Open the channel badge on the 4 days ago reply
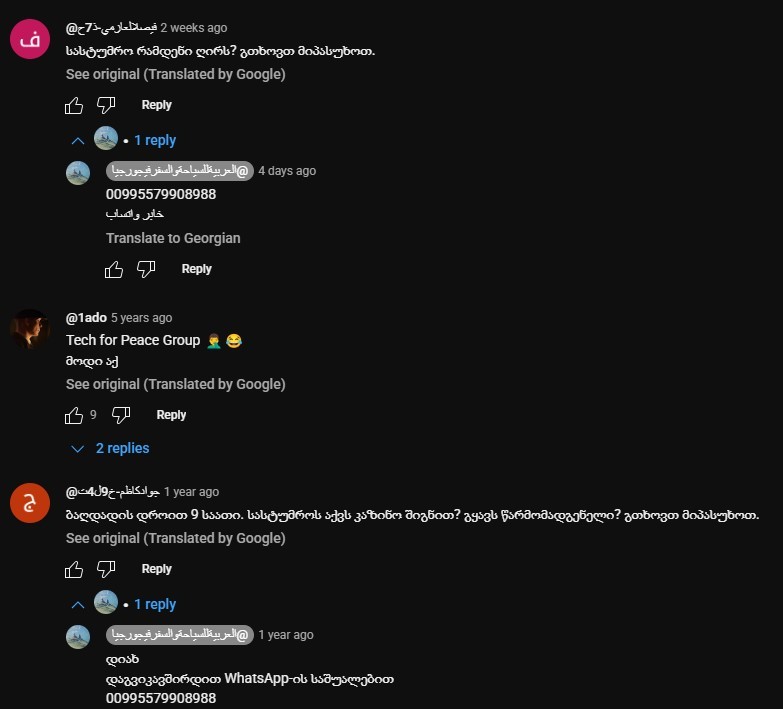The width and height of the screenshot is (783, 709). (180, 171)
